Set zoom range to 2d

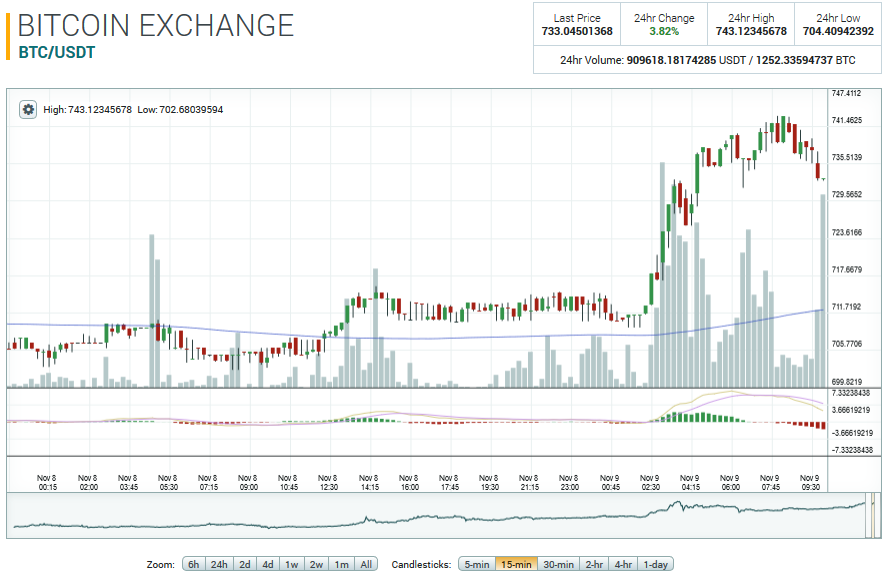pyautogui.click(x=244, y=565)
